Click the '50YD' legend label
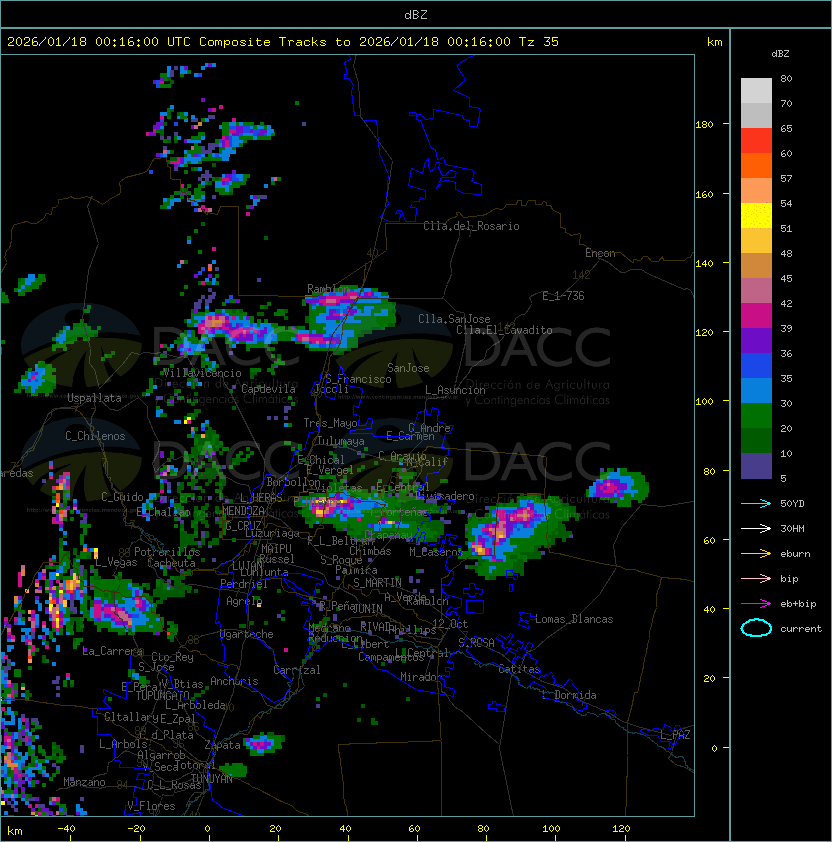The image size is (832, 842). pos(792,504)
